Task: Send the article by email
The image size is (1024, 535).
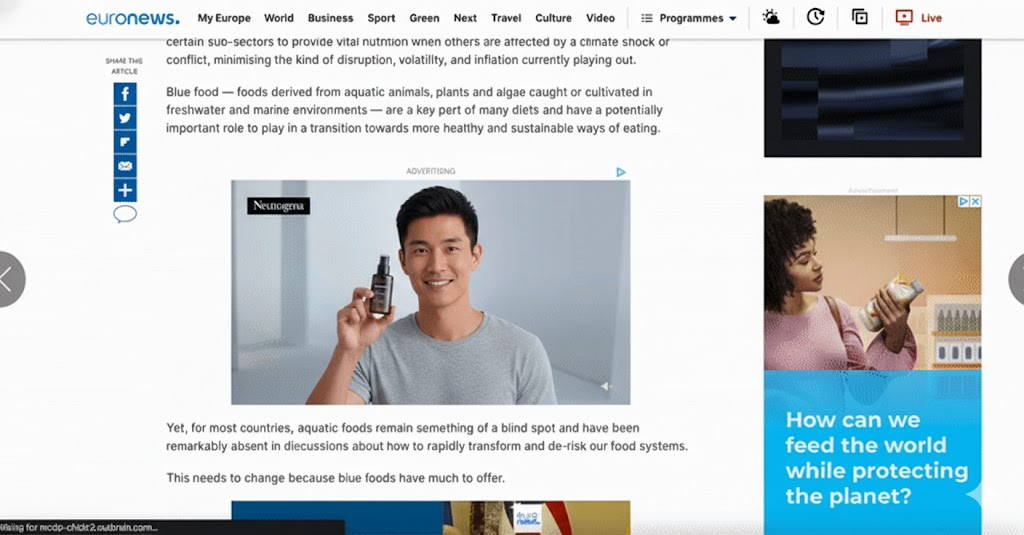Action: coord(125,166)
